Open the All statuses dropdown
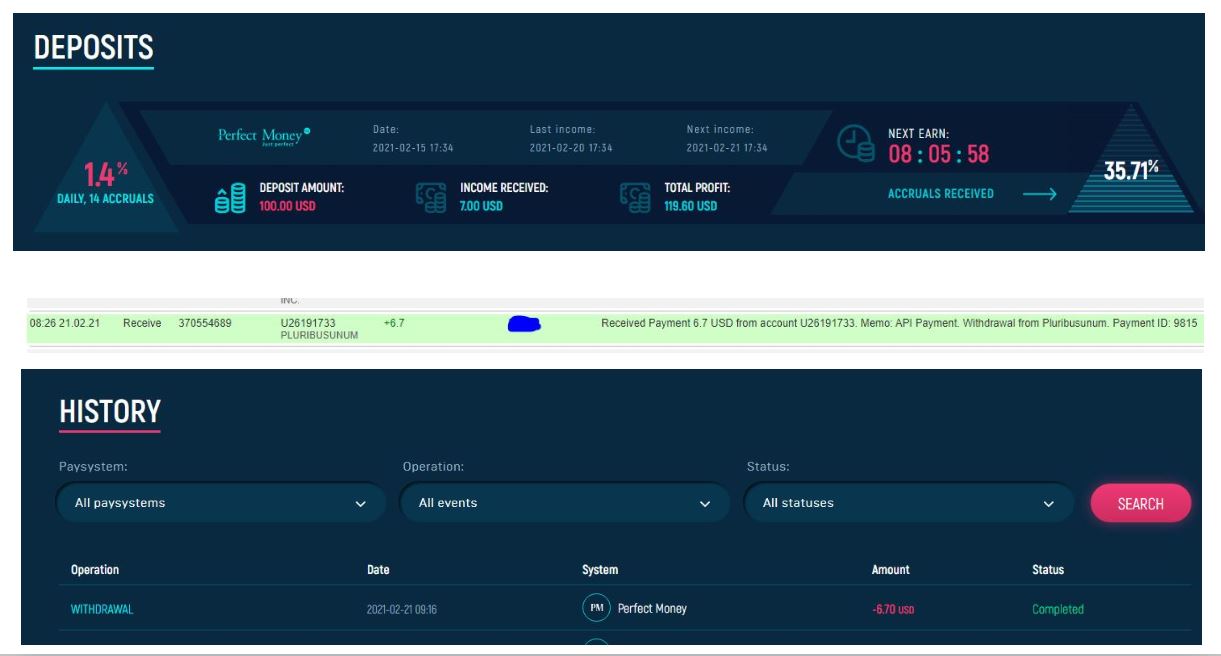 point(908,503)
